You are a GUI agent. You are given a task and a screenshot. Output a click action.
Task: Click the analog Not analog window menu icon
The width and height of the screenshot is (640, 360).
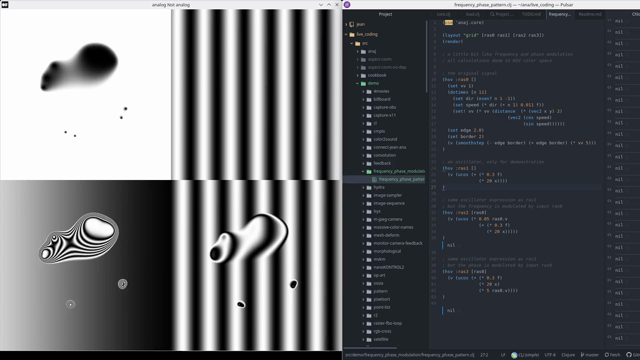(4, 4)
